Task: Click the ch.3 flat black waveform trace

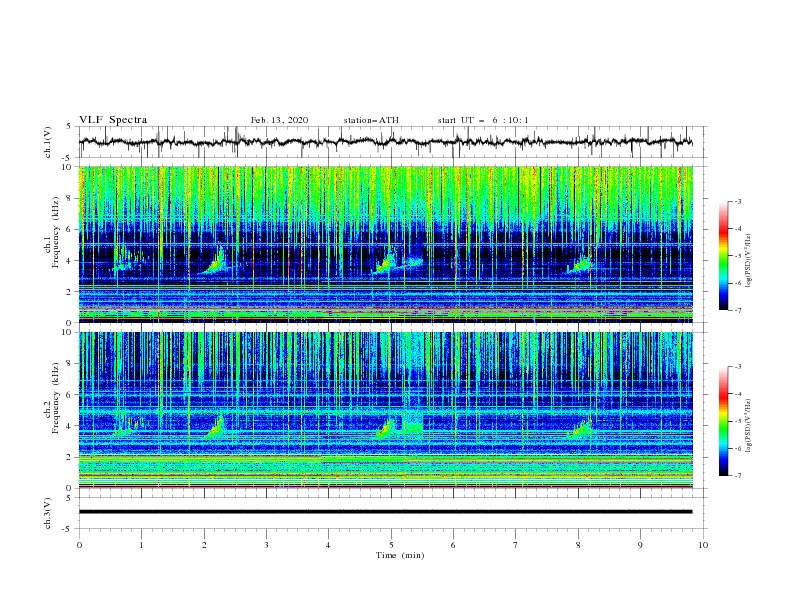Action: [385, 512]
